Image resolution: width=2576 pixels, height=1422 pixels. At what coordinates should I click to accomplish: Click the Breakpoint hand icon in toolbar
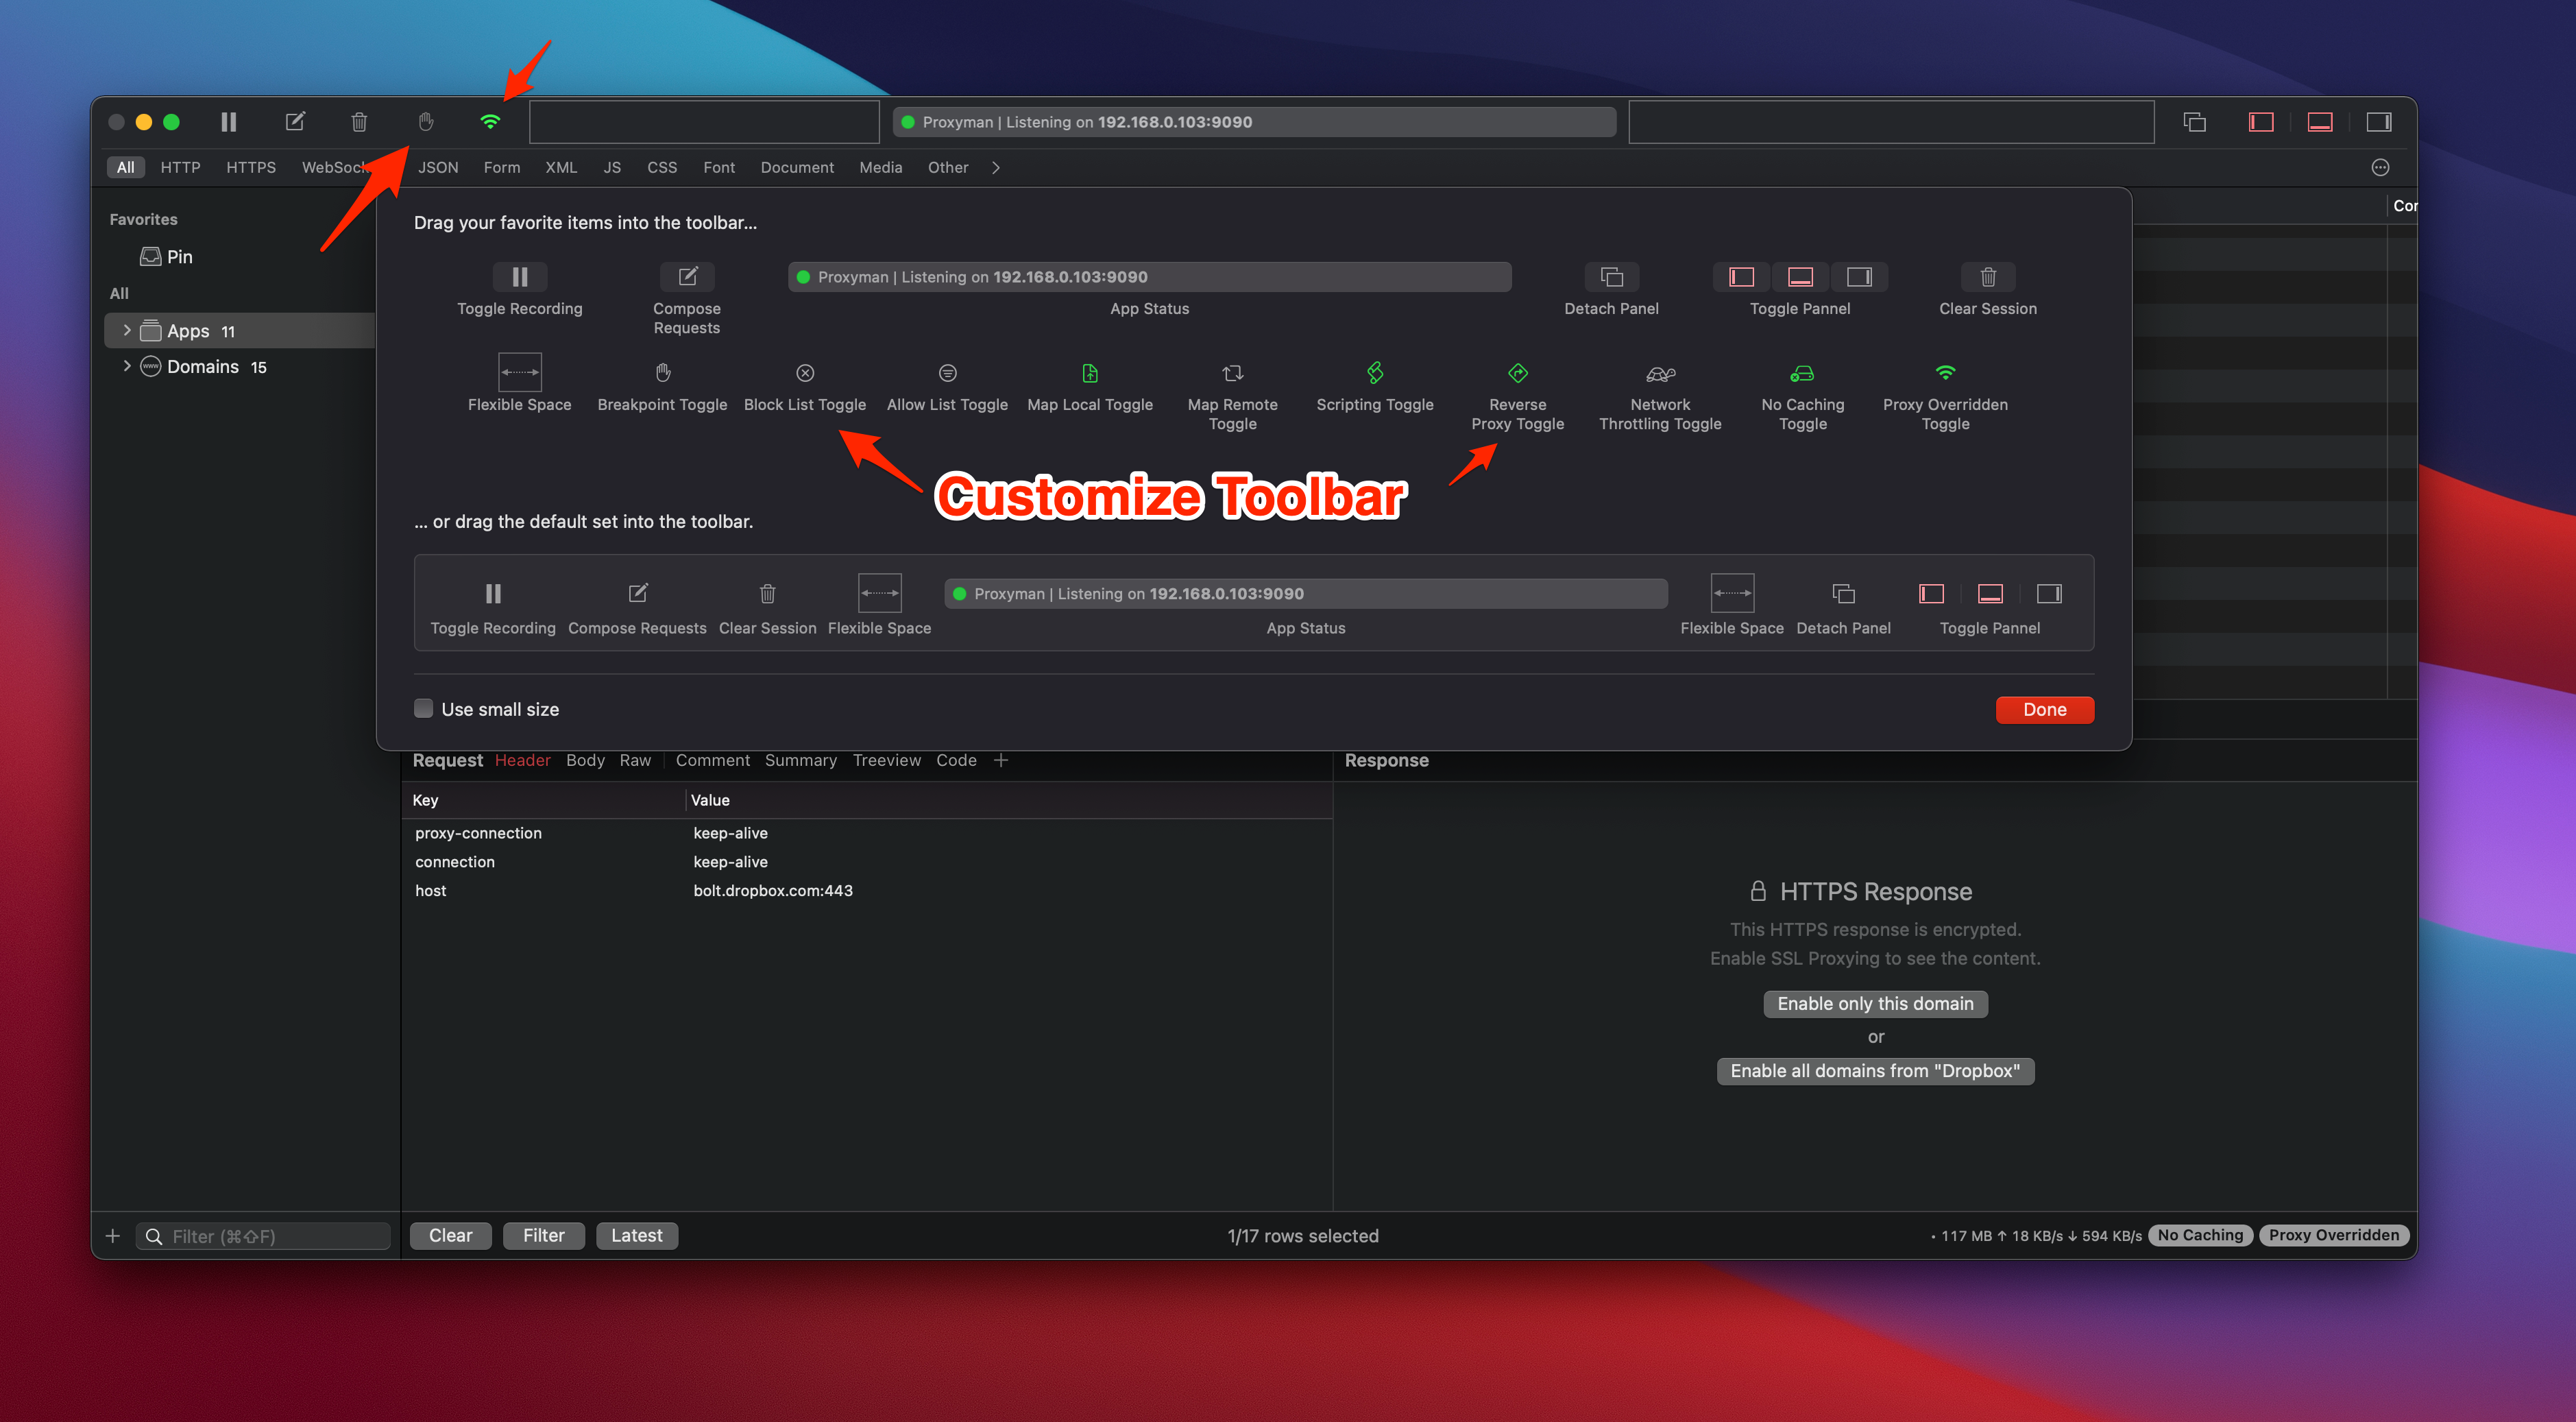pos(426,122)
